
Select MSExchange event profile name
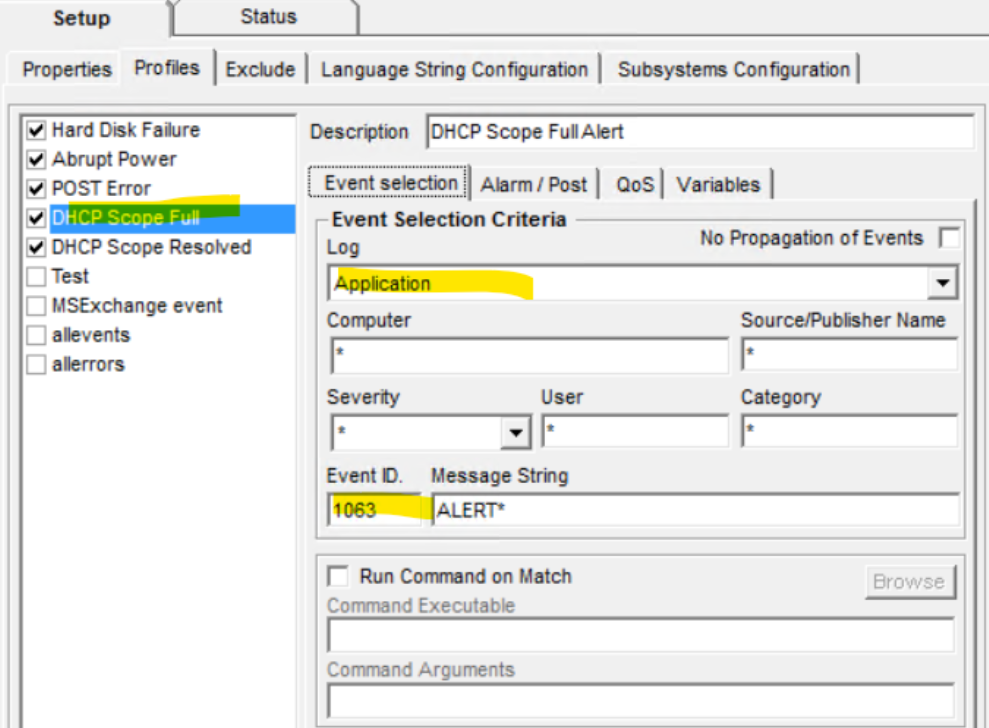(137, 306)
